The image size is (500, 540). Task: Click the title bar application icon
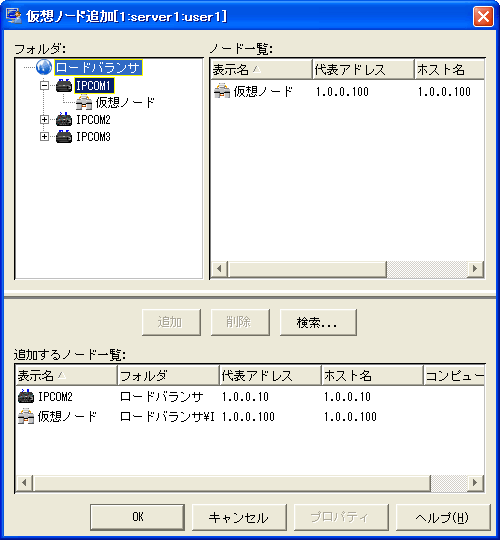(x=14, y=16)
